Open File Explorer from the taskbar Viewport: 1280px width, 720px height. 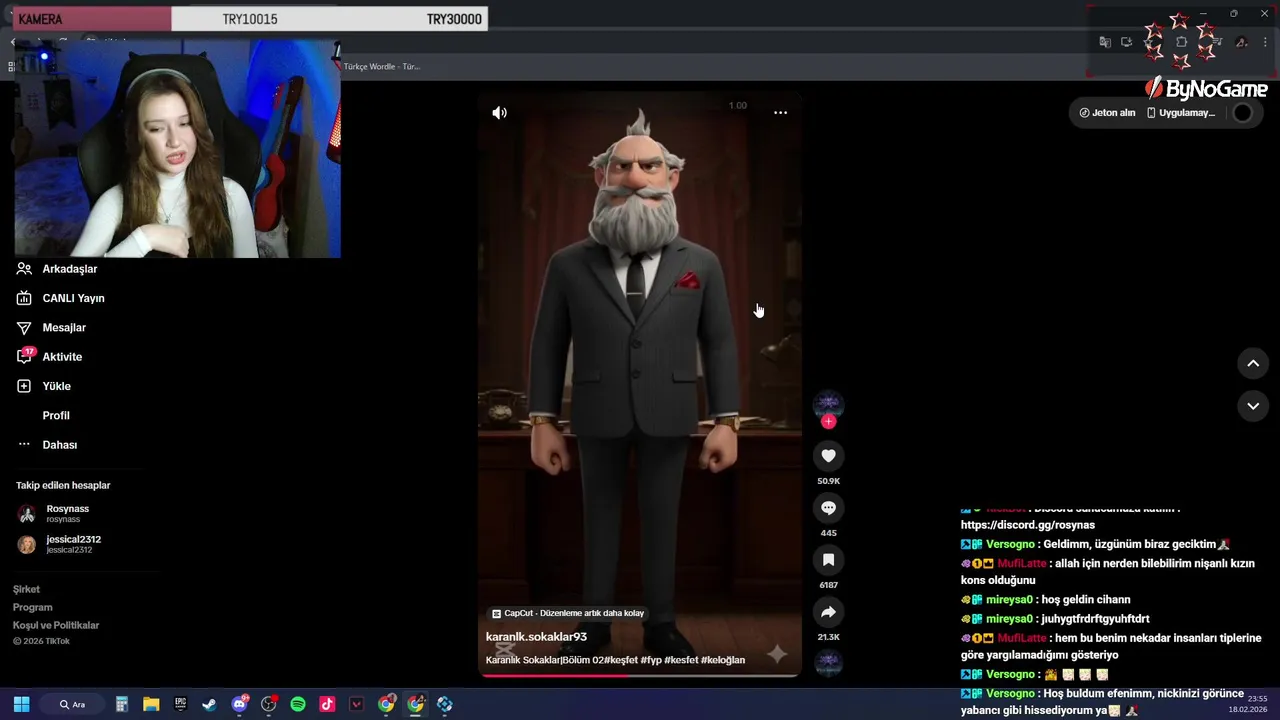(151, 704)
